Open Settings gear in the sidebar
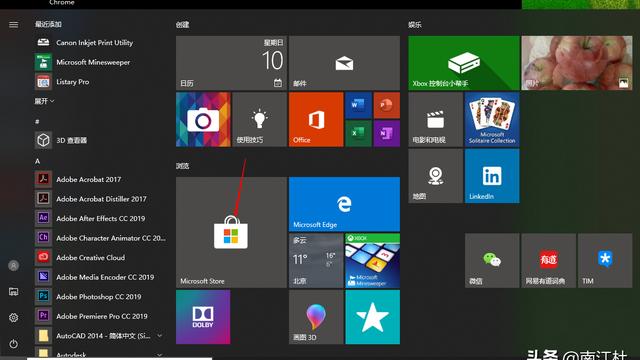 (x=13, y=317)
